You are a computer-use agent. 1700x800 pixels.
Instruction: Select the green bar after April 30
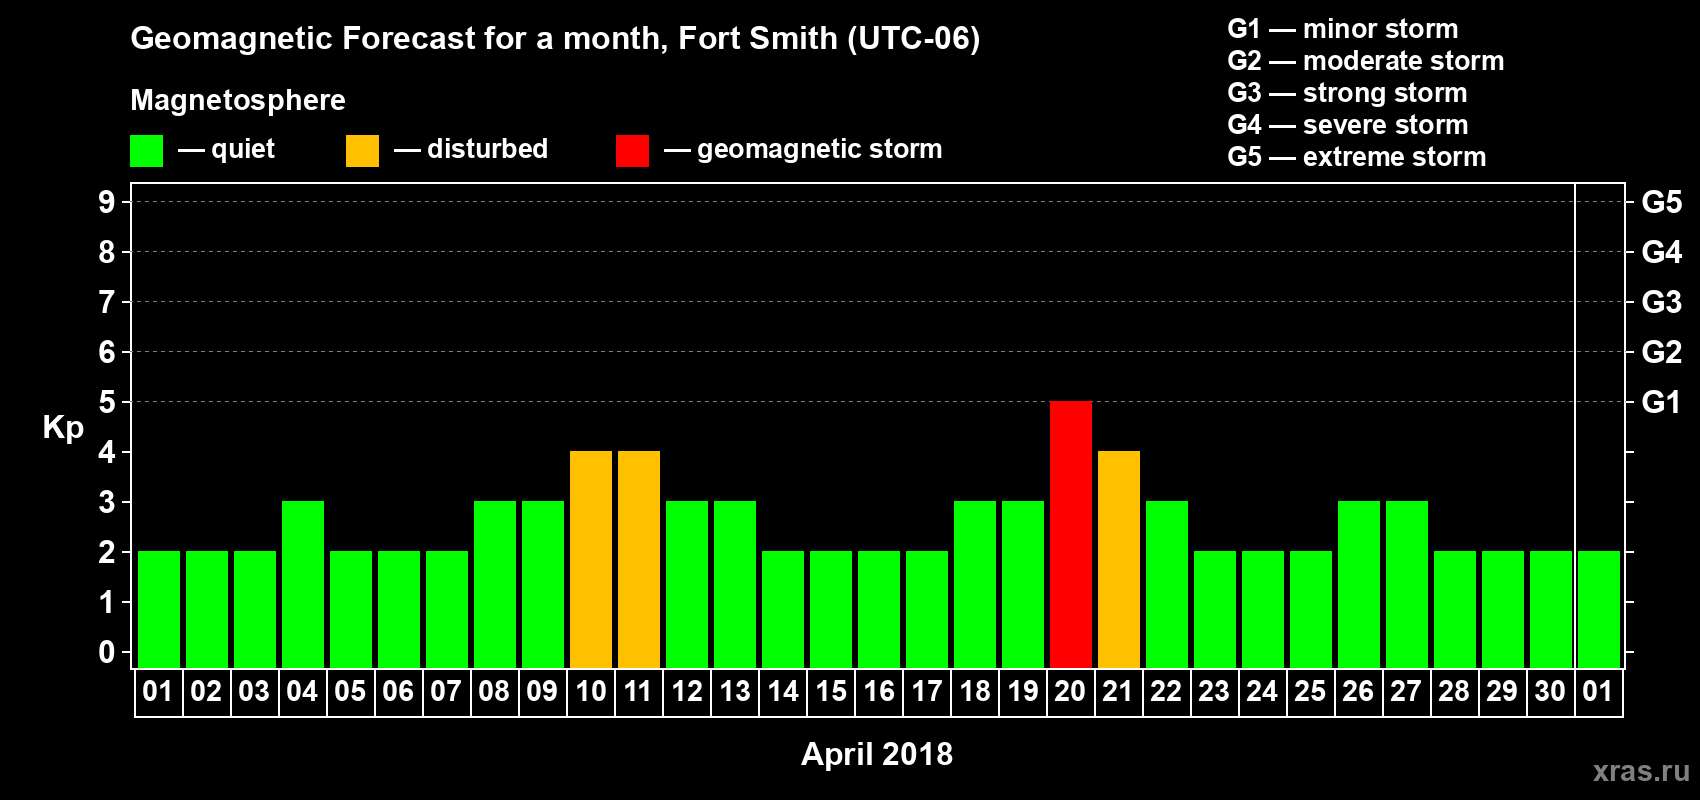coord(1599,610)
